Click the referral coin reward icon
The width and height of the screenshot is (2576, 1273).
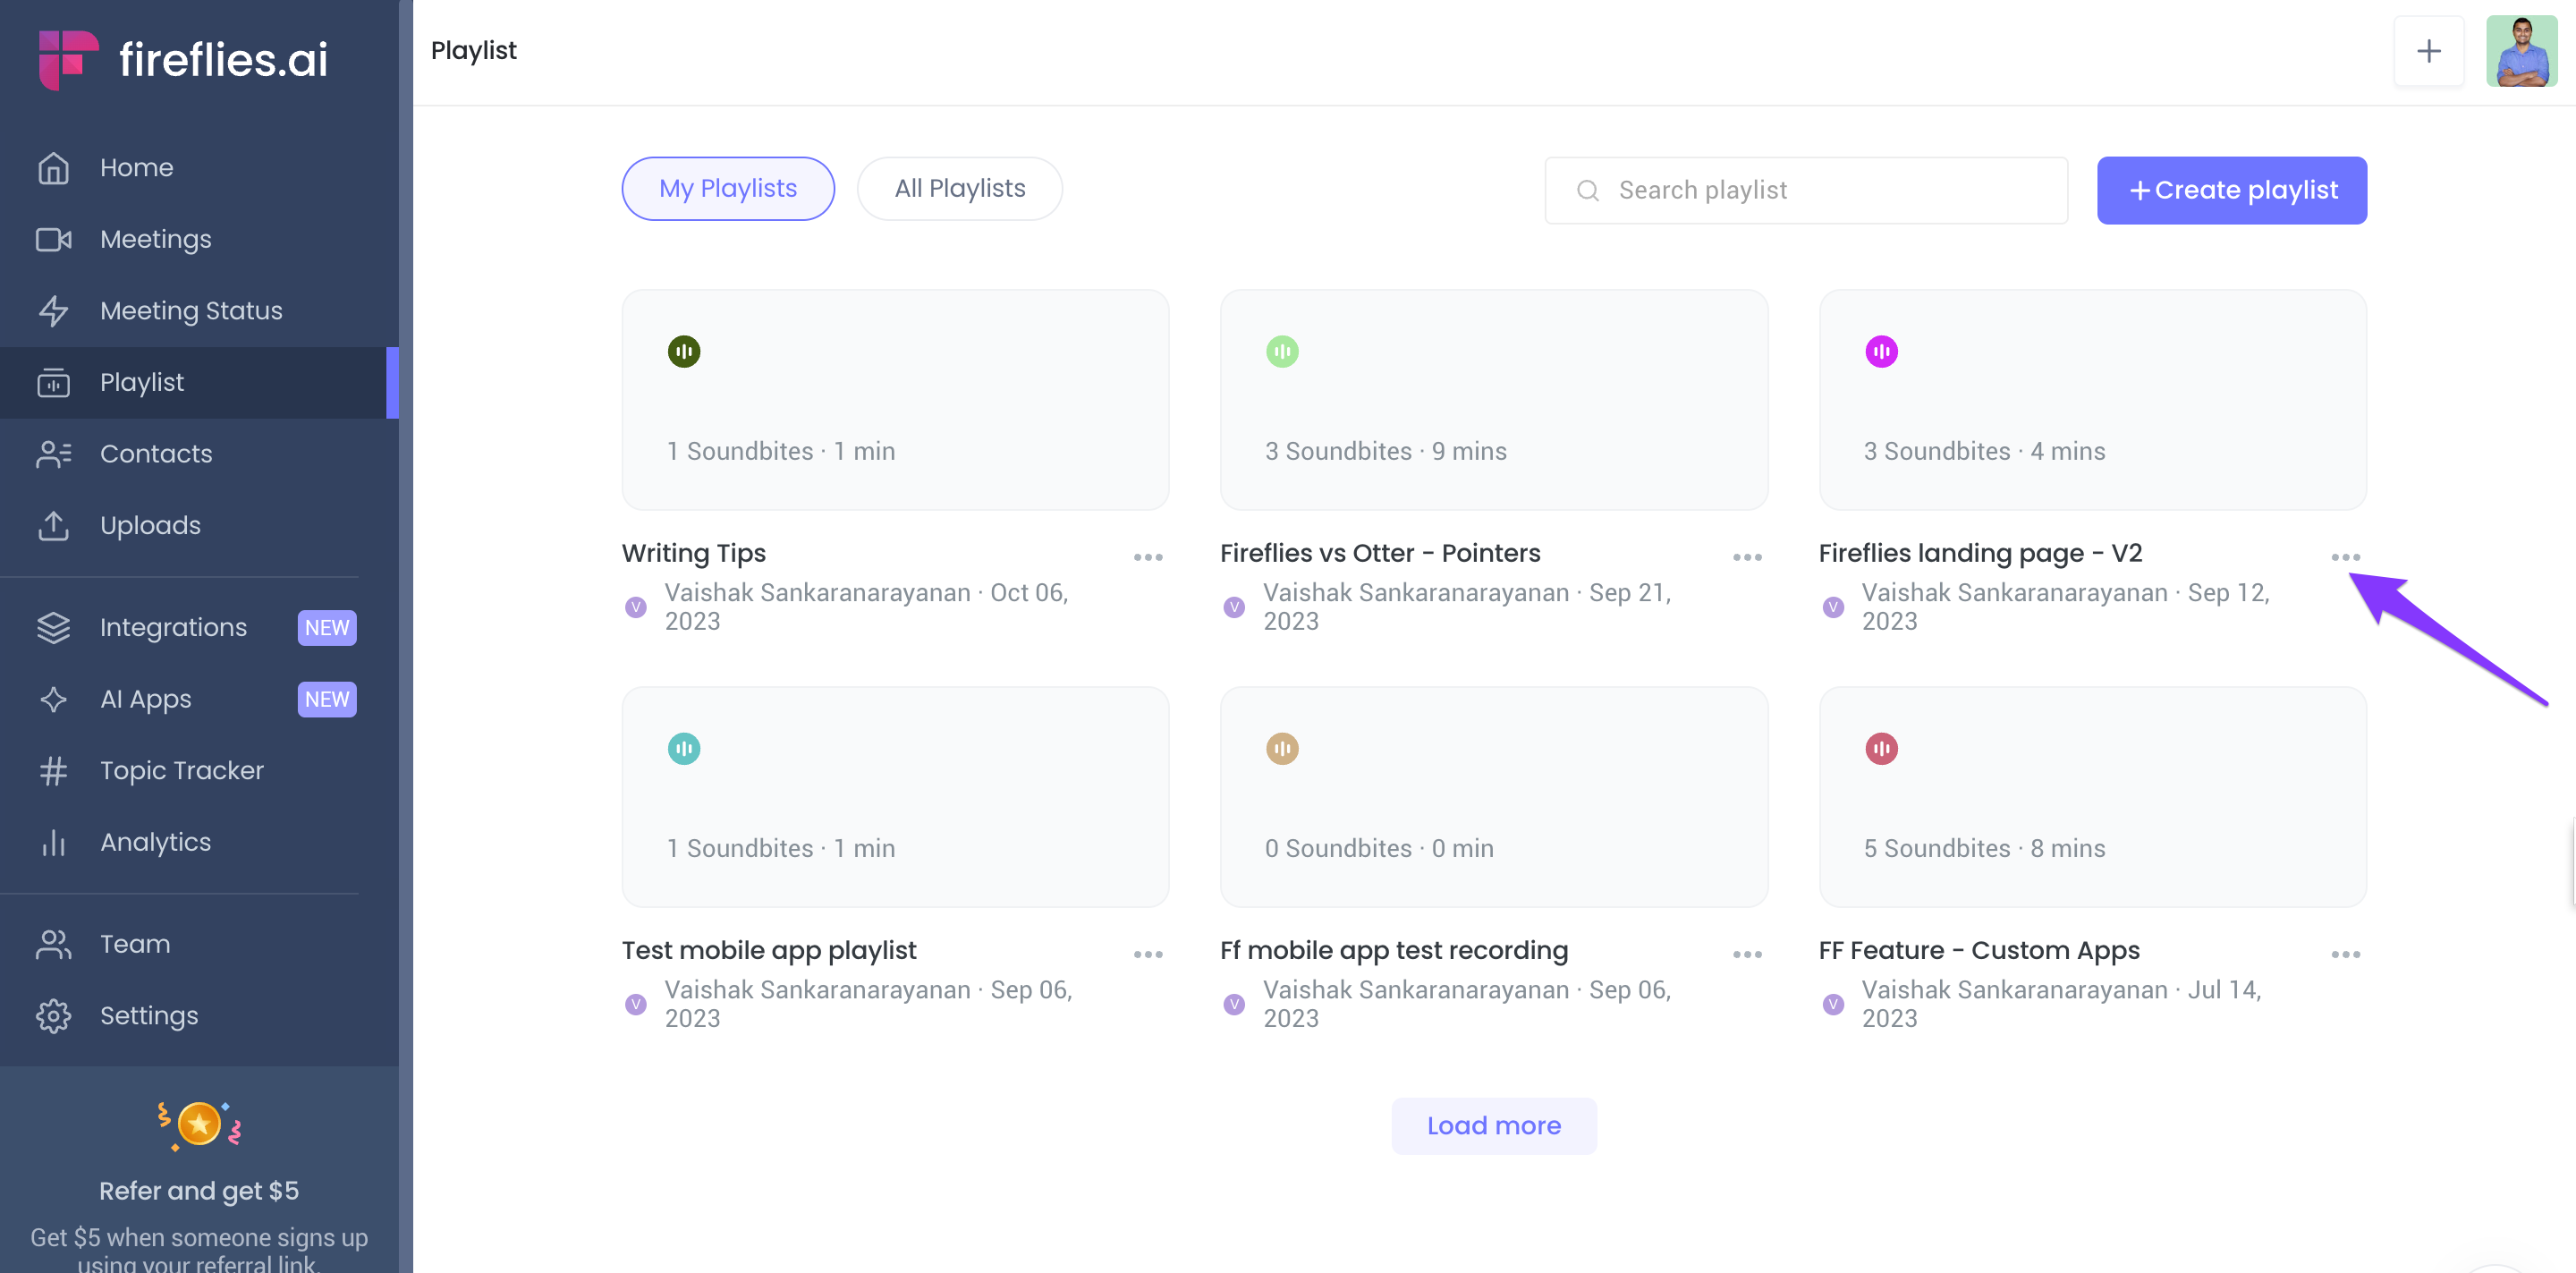click(199, 1125)
